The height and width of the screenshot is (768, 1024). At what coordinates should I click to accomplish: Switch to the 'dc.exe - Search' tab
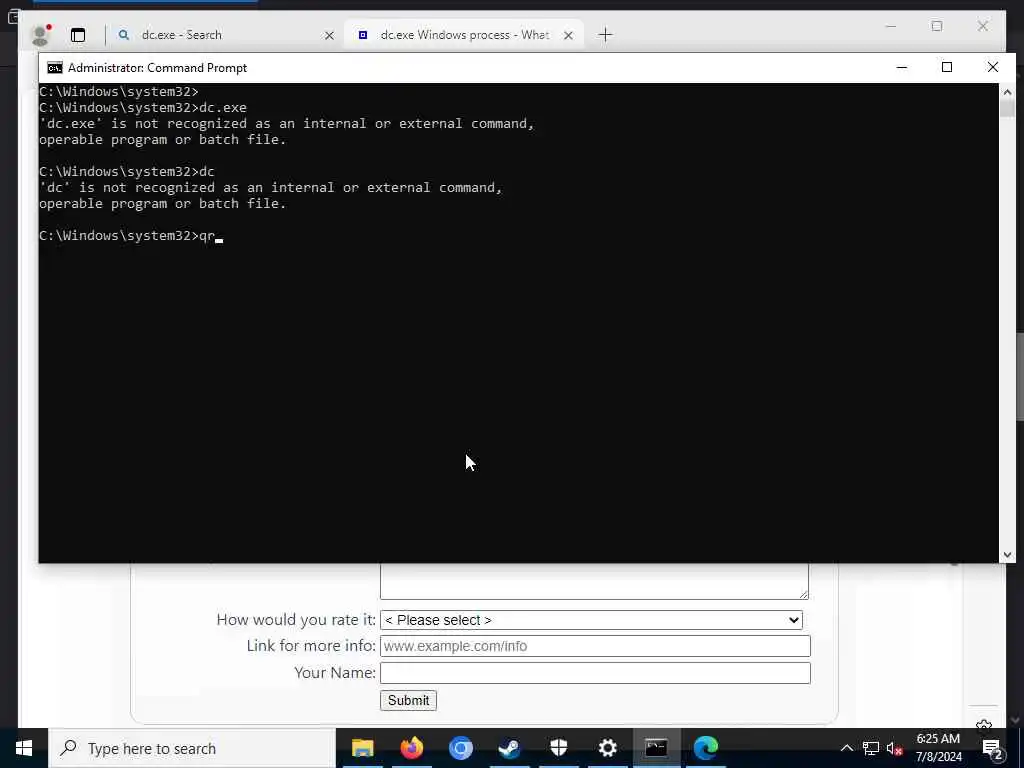(182, 35)
